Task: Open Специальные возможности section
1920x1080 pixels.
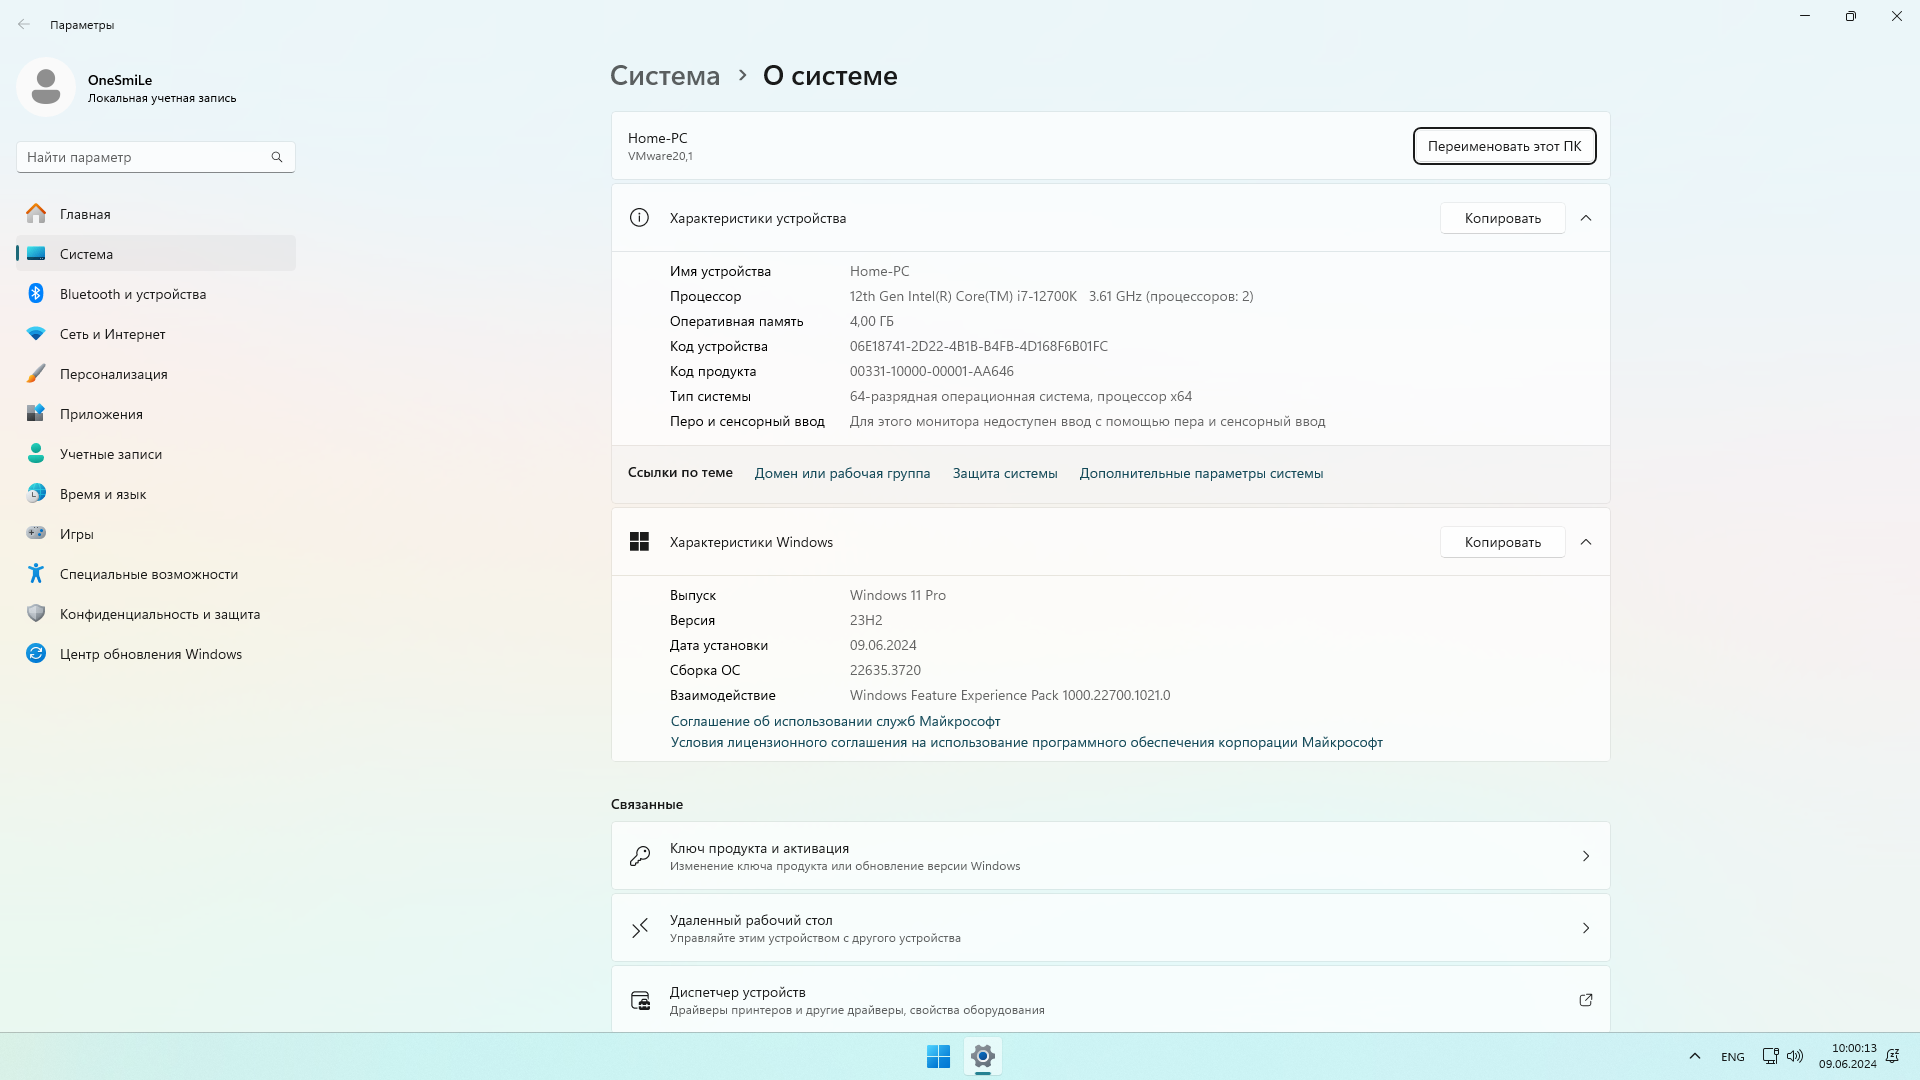Action: pyautogui.click(x=147, y=574)
